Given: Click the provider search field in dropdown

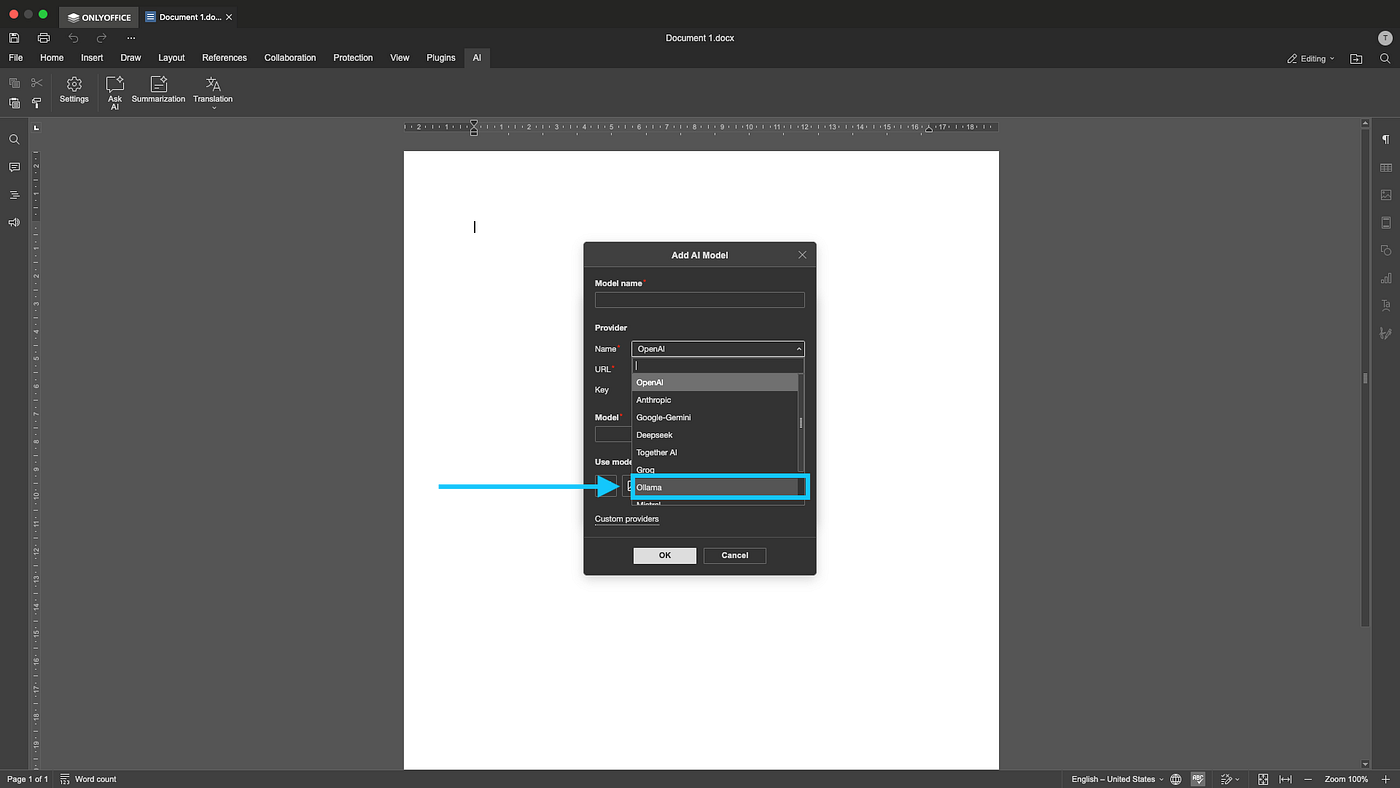Looking at the screenshot, I should click(x=716, y=366).
